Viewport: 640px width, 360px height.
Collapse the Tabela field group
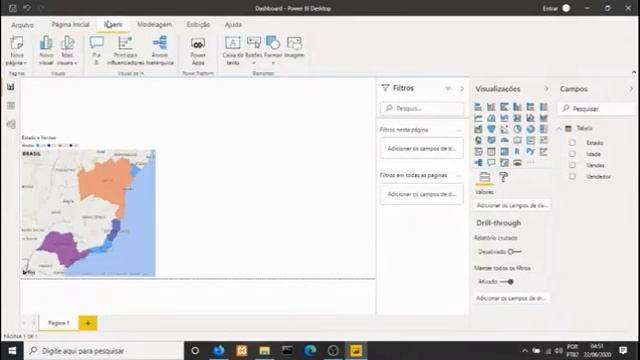[559, 129]
